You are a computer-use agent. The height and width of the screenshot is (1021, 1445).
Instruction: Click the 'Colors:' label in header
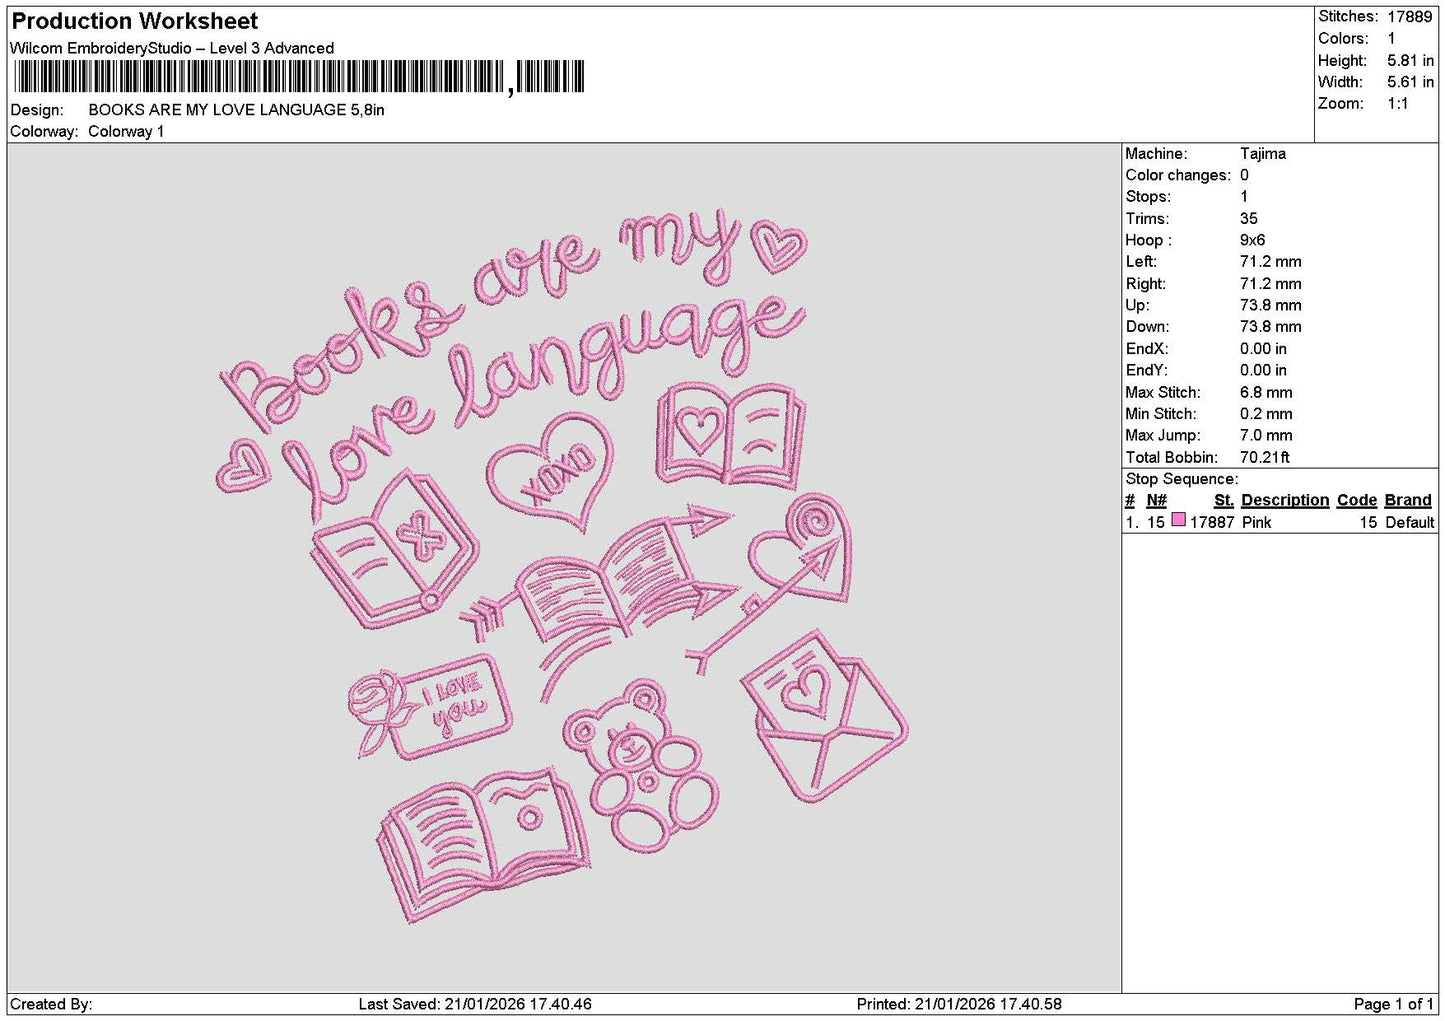tap(1343, 39)
